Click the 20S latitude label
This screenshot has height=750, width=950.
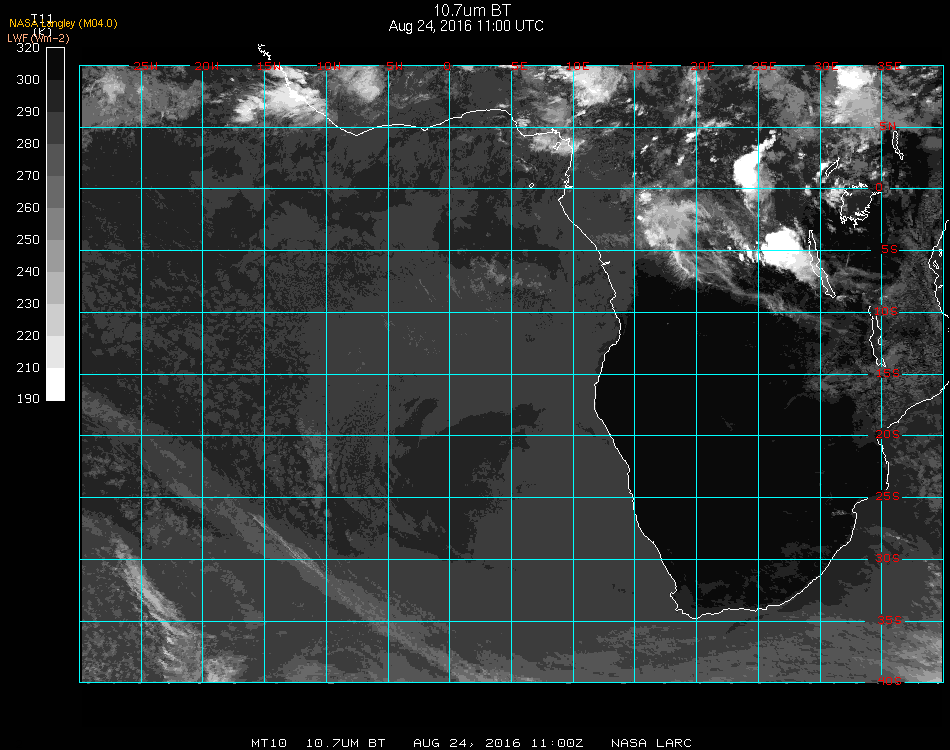click(x=888, y=434)
